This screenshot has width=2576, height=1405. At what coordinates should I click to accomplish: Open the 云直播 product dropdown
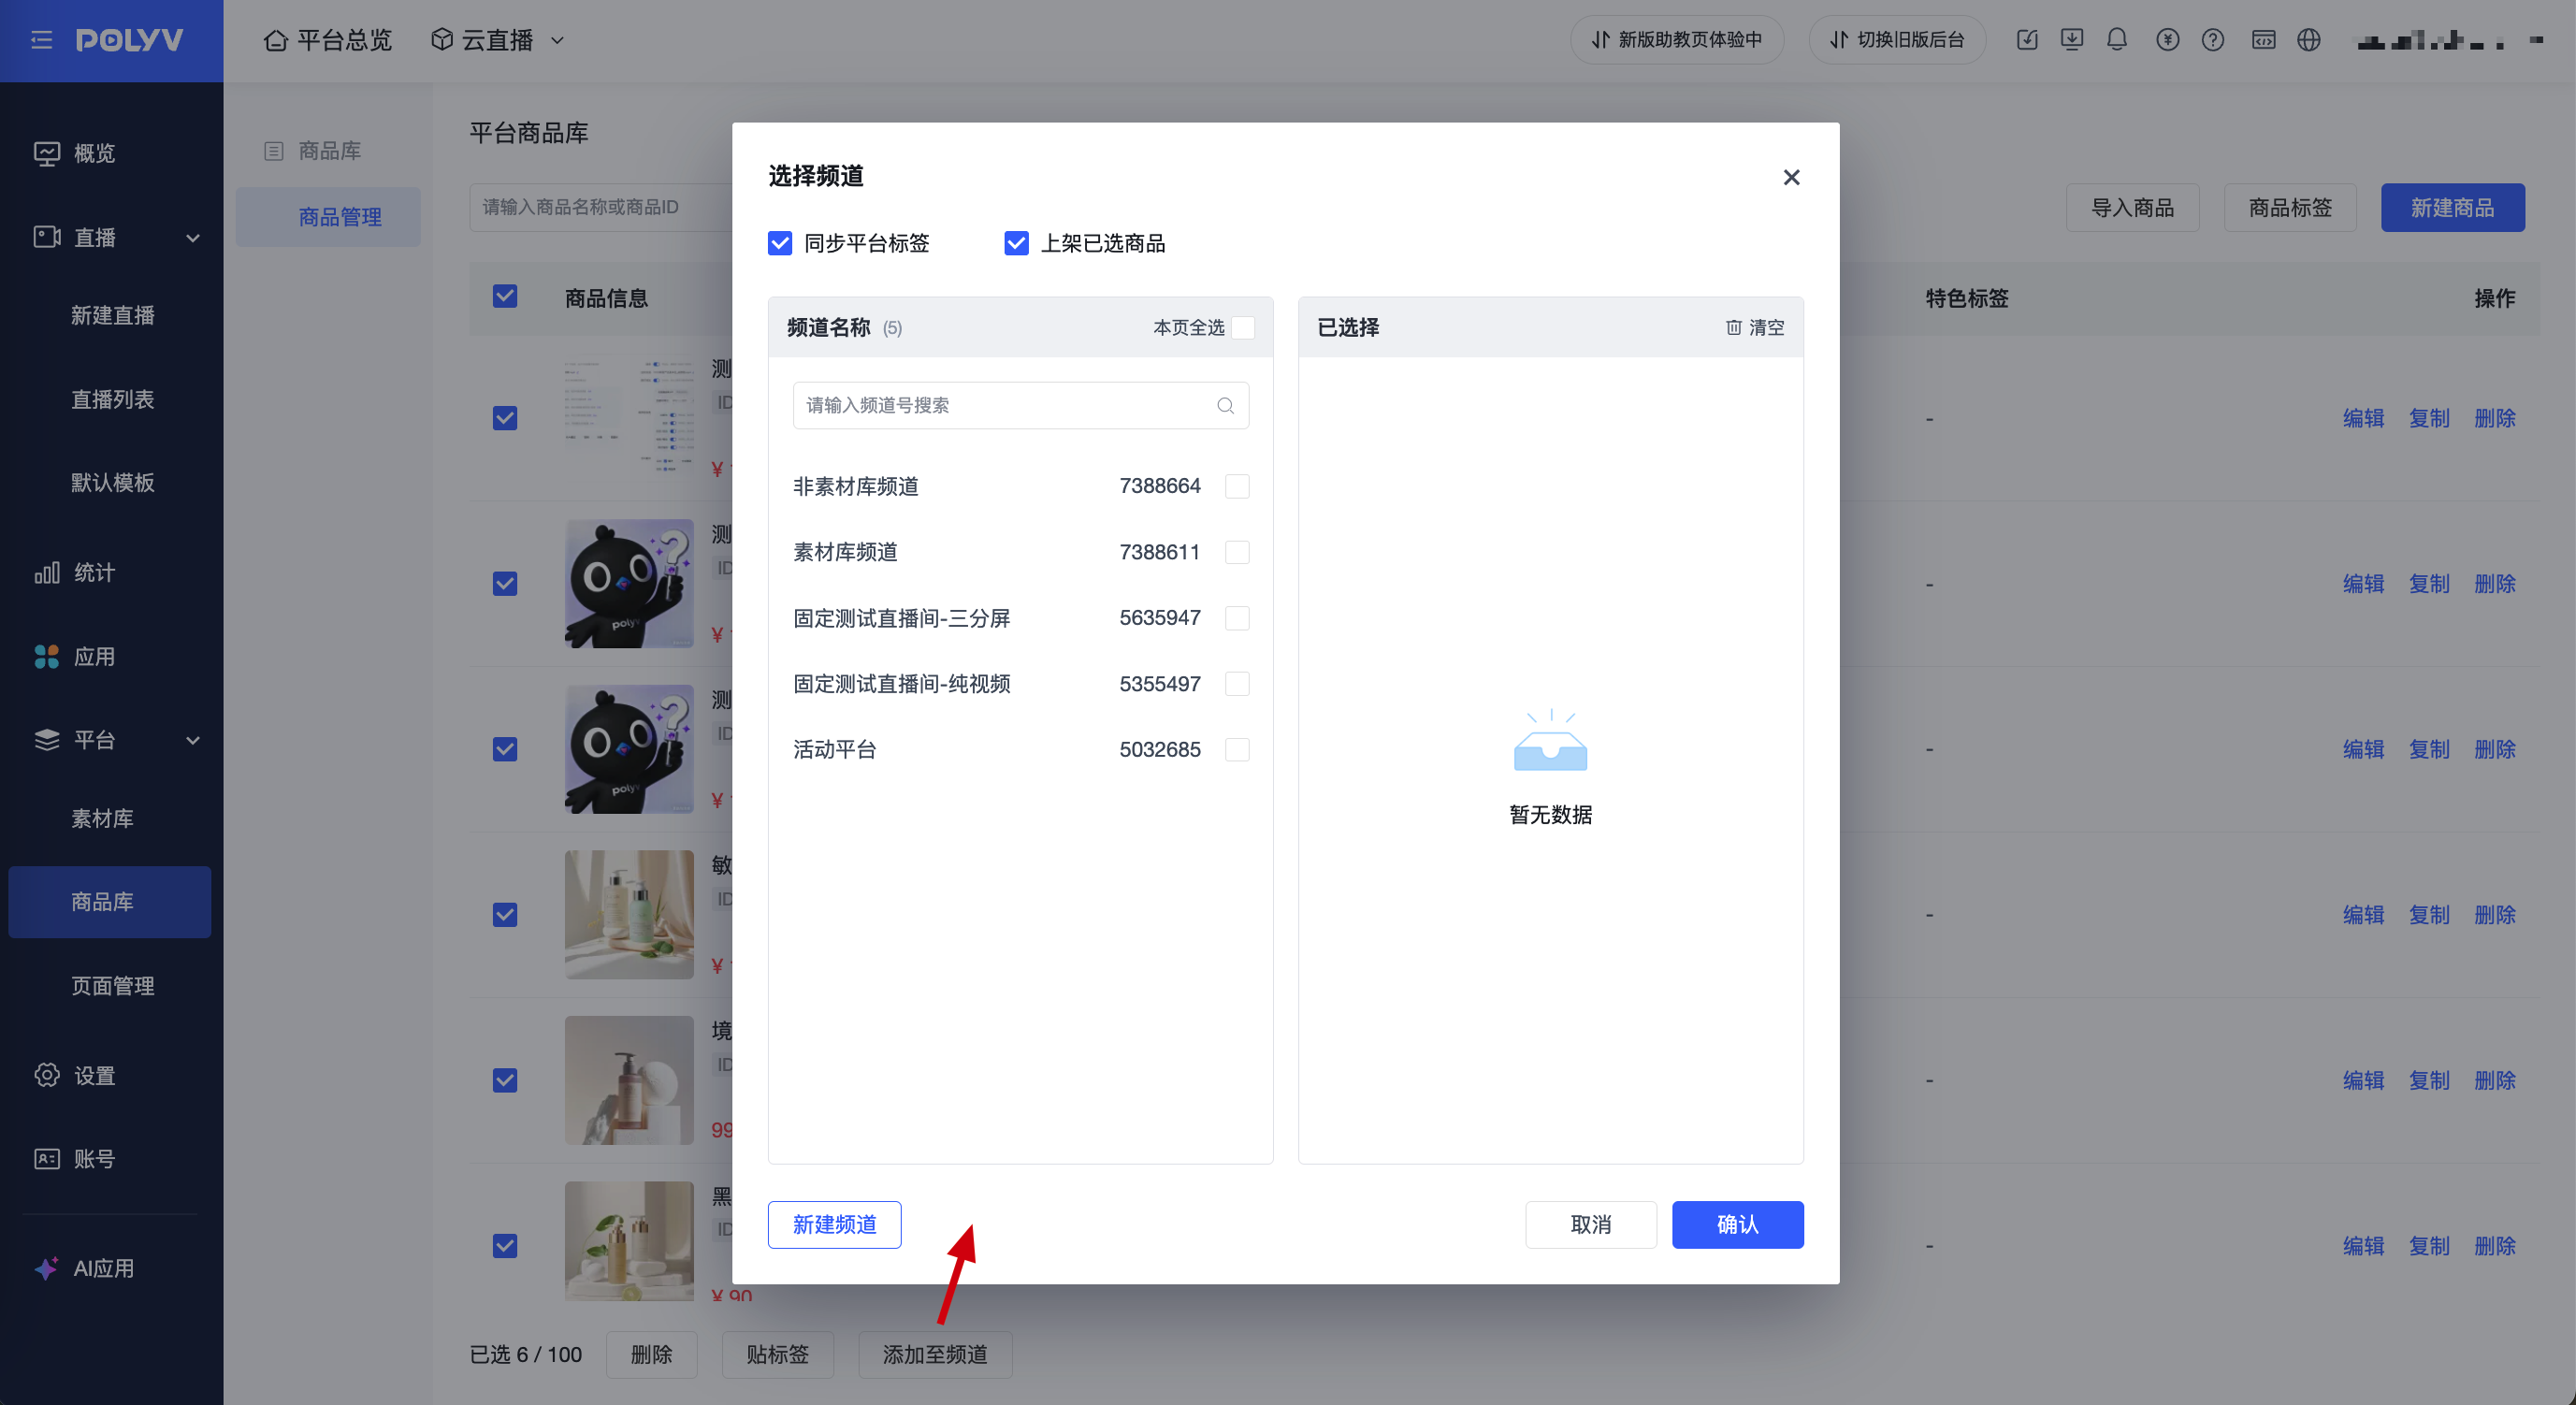498,40
